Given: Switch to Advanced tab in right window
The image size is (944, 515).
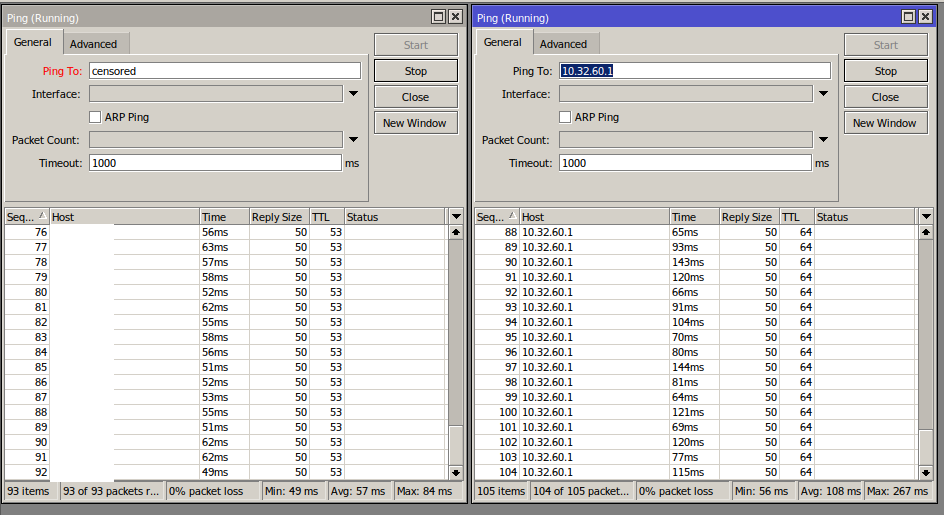Looking at the screenshot, I should click(564, 44).
